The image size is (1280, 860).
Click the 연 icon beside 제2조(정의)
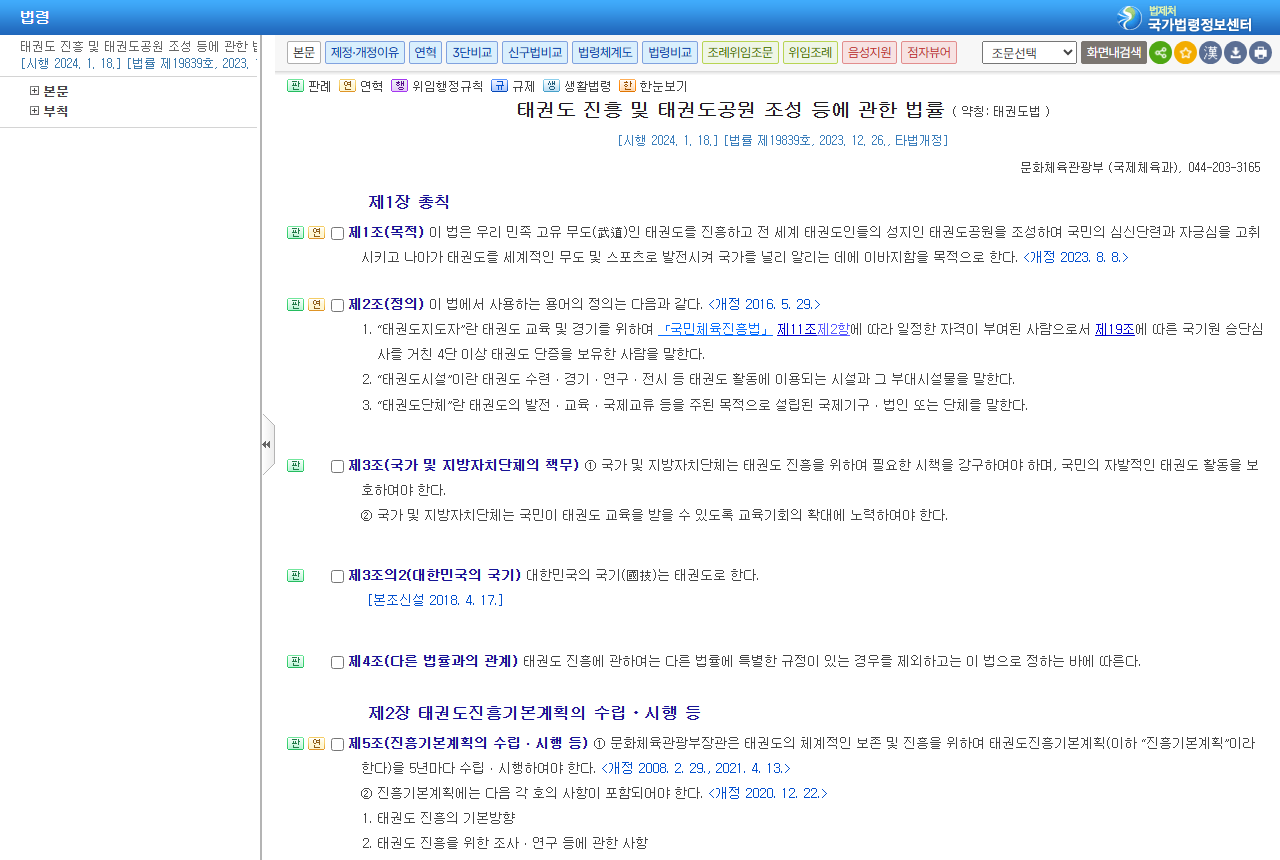tap(316, 305)
